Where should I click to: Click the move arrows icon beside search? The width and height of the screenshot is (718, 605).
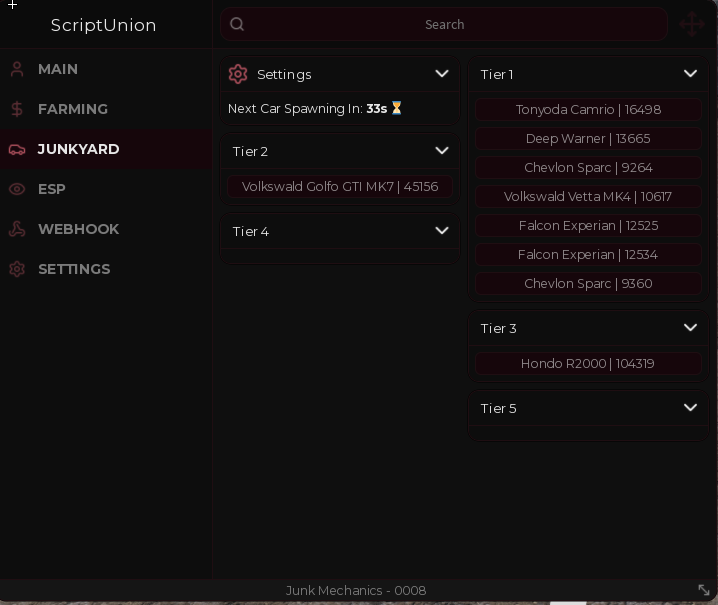691,24
